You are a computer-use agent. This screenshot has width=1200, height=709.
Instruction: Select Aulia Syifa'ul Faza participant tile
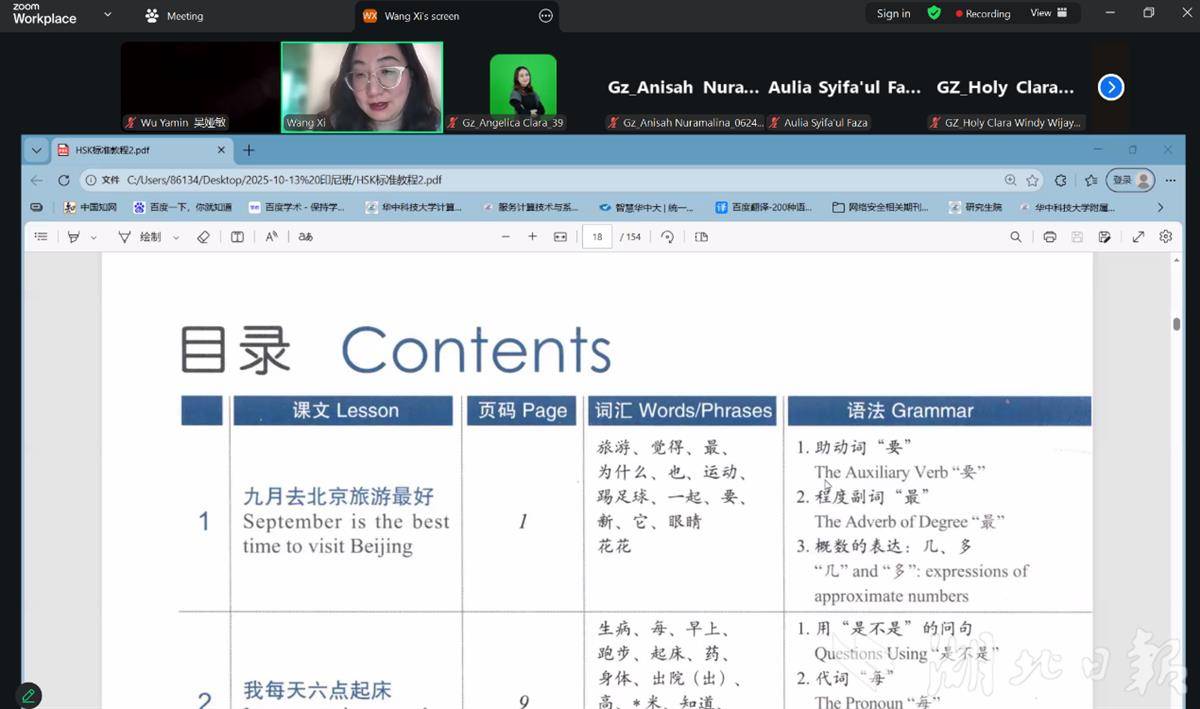click(x=845, y=87)
